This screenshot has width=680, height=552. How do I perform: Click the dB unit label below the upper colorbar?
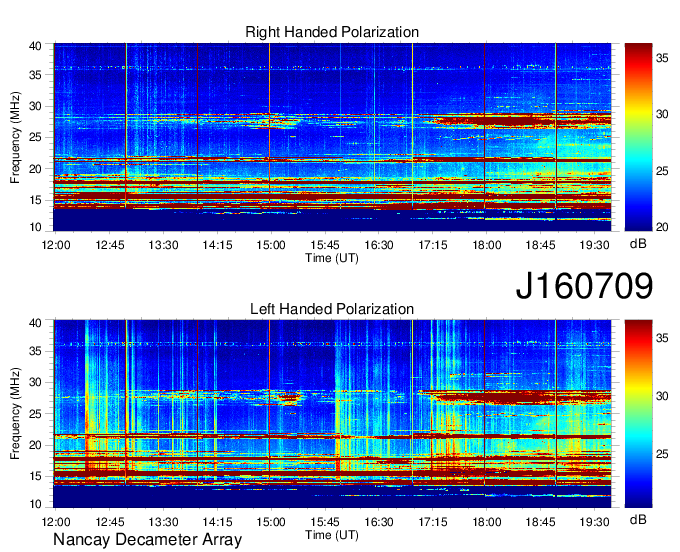pos(638,244)
